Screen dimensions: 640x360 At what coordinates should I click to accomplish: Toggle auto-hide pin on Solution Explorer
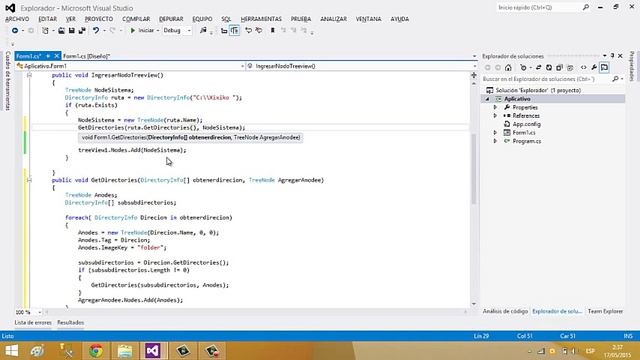point(612,56)
